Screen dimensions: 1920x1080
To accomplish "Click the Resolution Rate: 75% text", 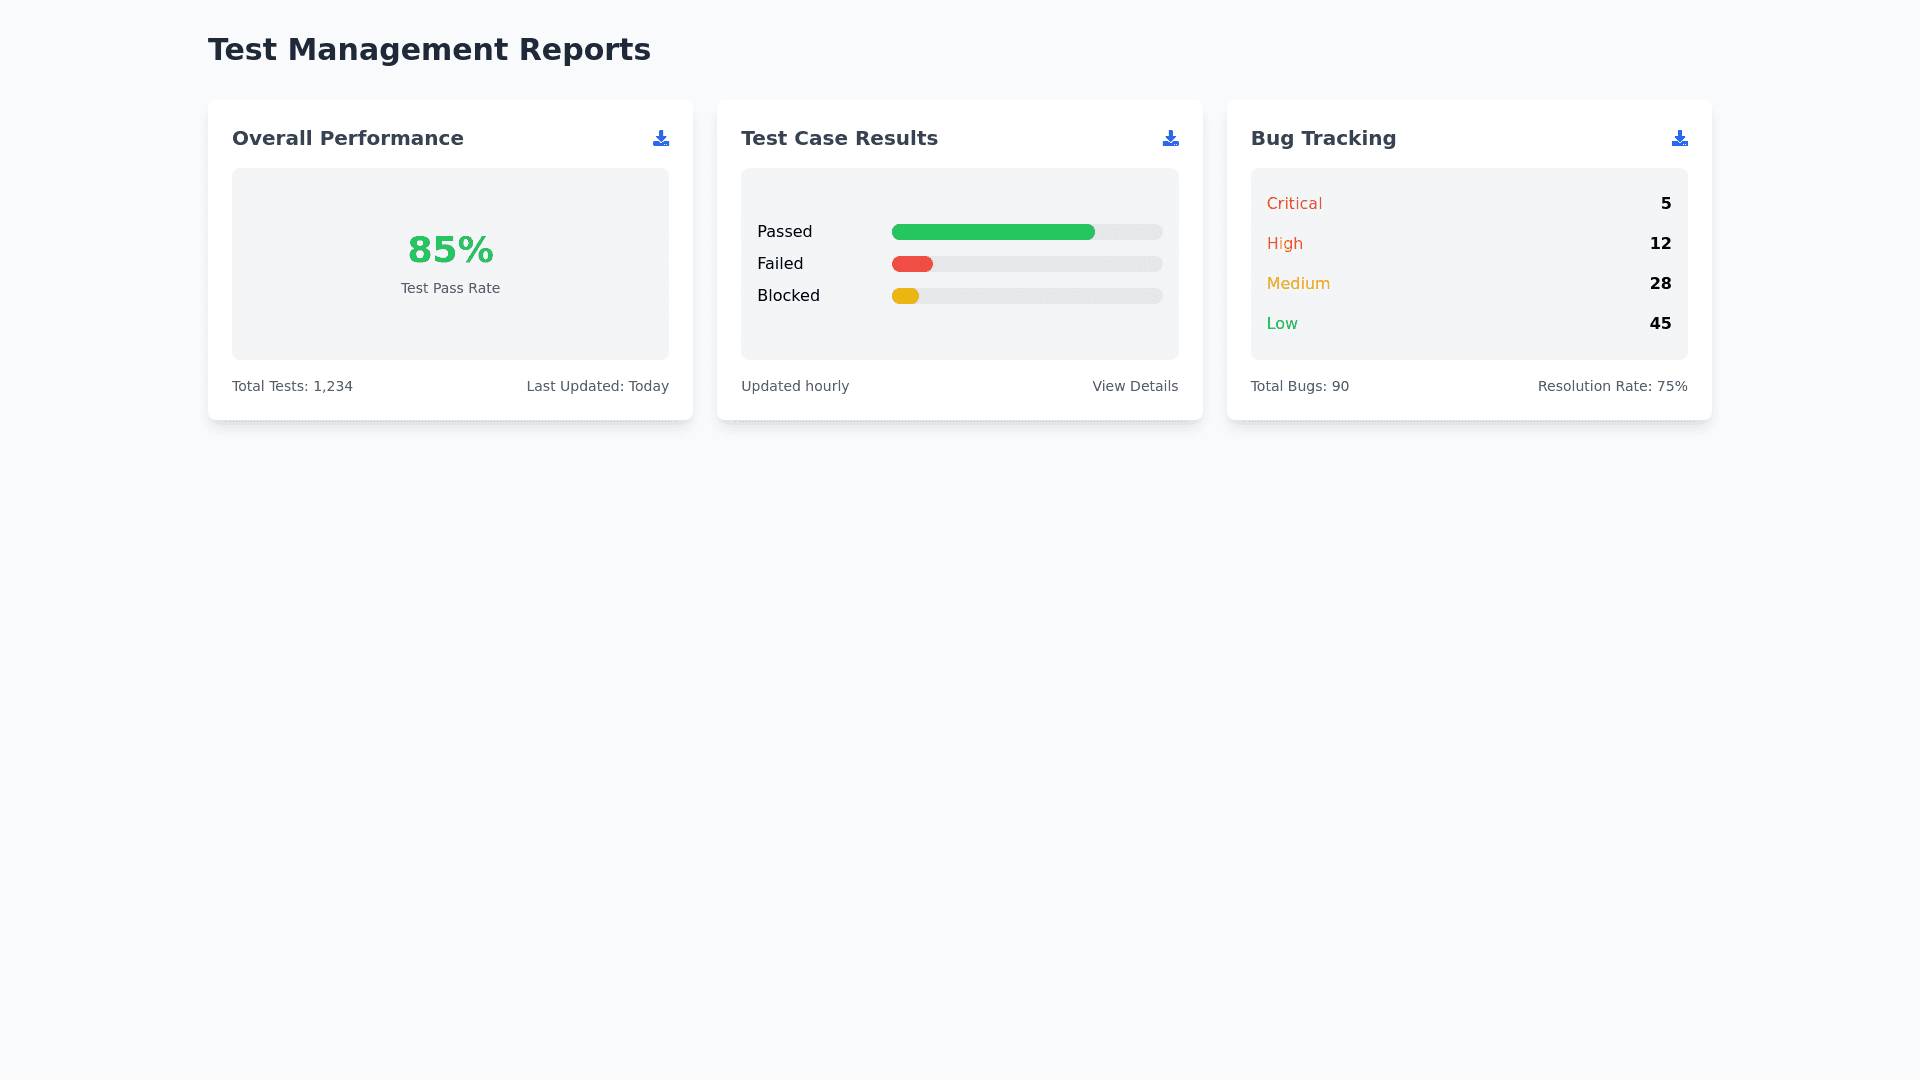I will [x=1612, y=386].
